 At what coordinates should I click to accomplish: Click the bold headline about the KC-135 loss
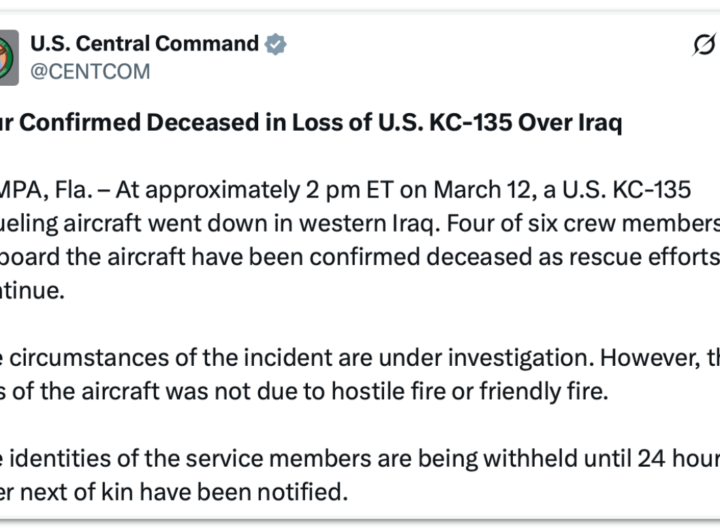[311, 123]
